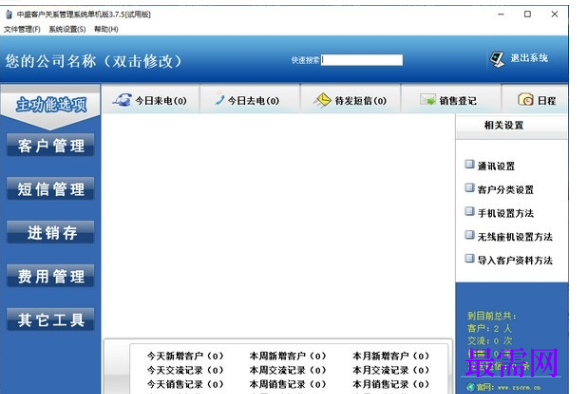The width and height of the screenshot is (577, 394).
Task: Open the 手机设置方法 link
Action: 506,213
